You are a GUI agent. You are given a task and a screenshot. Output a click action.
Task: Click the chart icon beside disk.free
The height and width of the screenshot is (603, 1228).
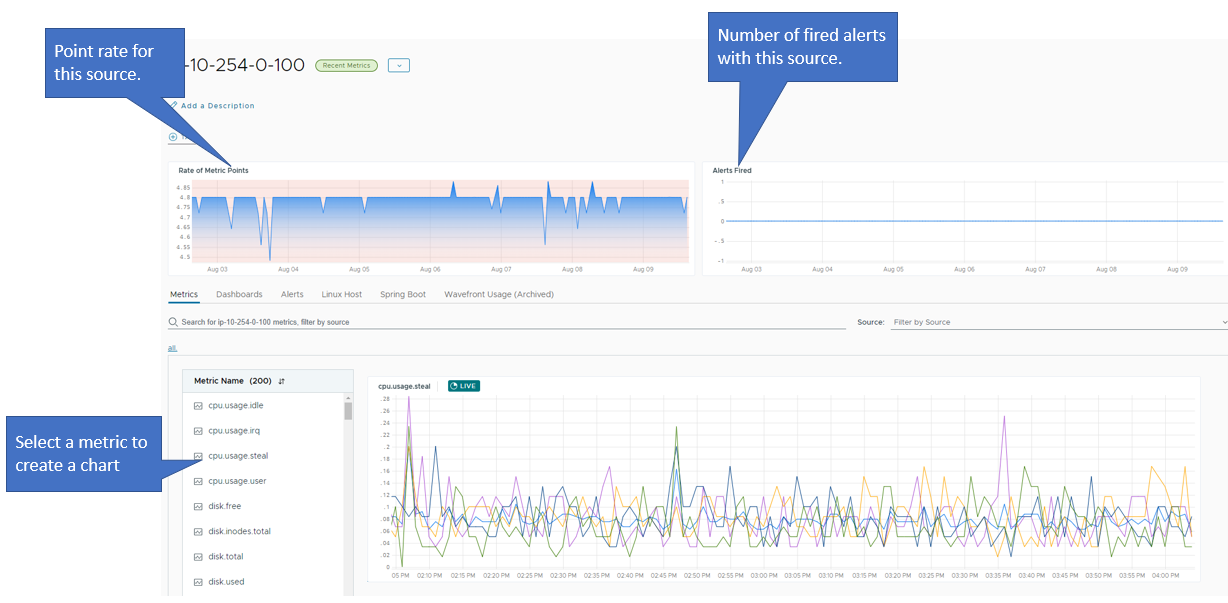point(198,506)
